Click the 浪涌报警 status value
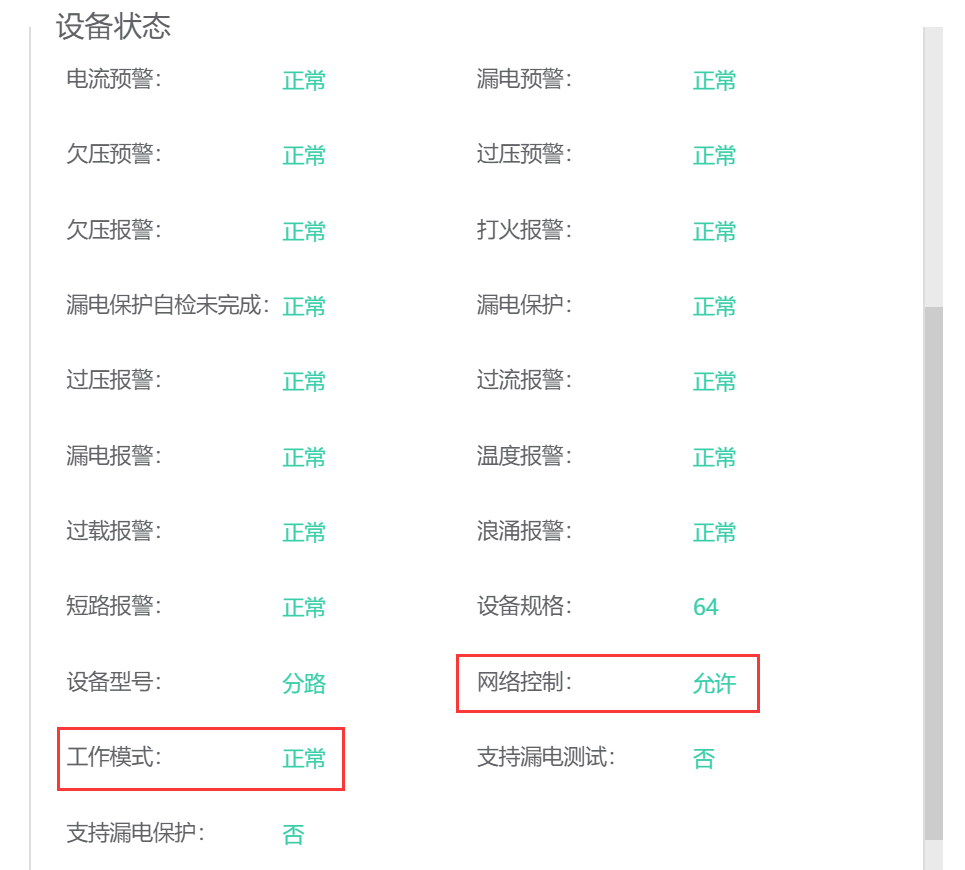Image resolution: width=965 pixels, height=870 pixels. pos(714,532)
